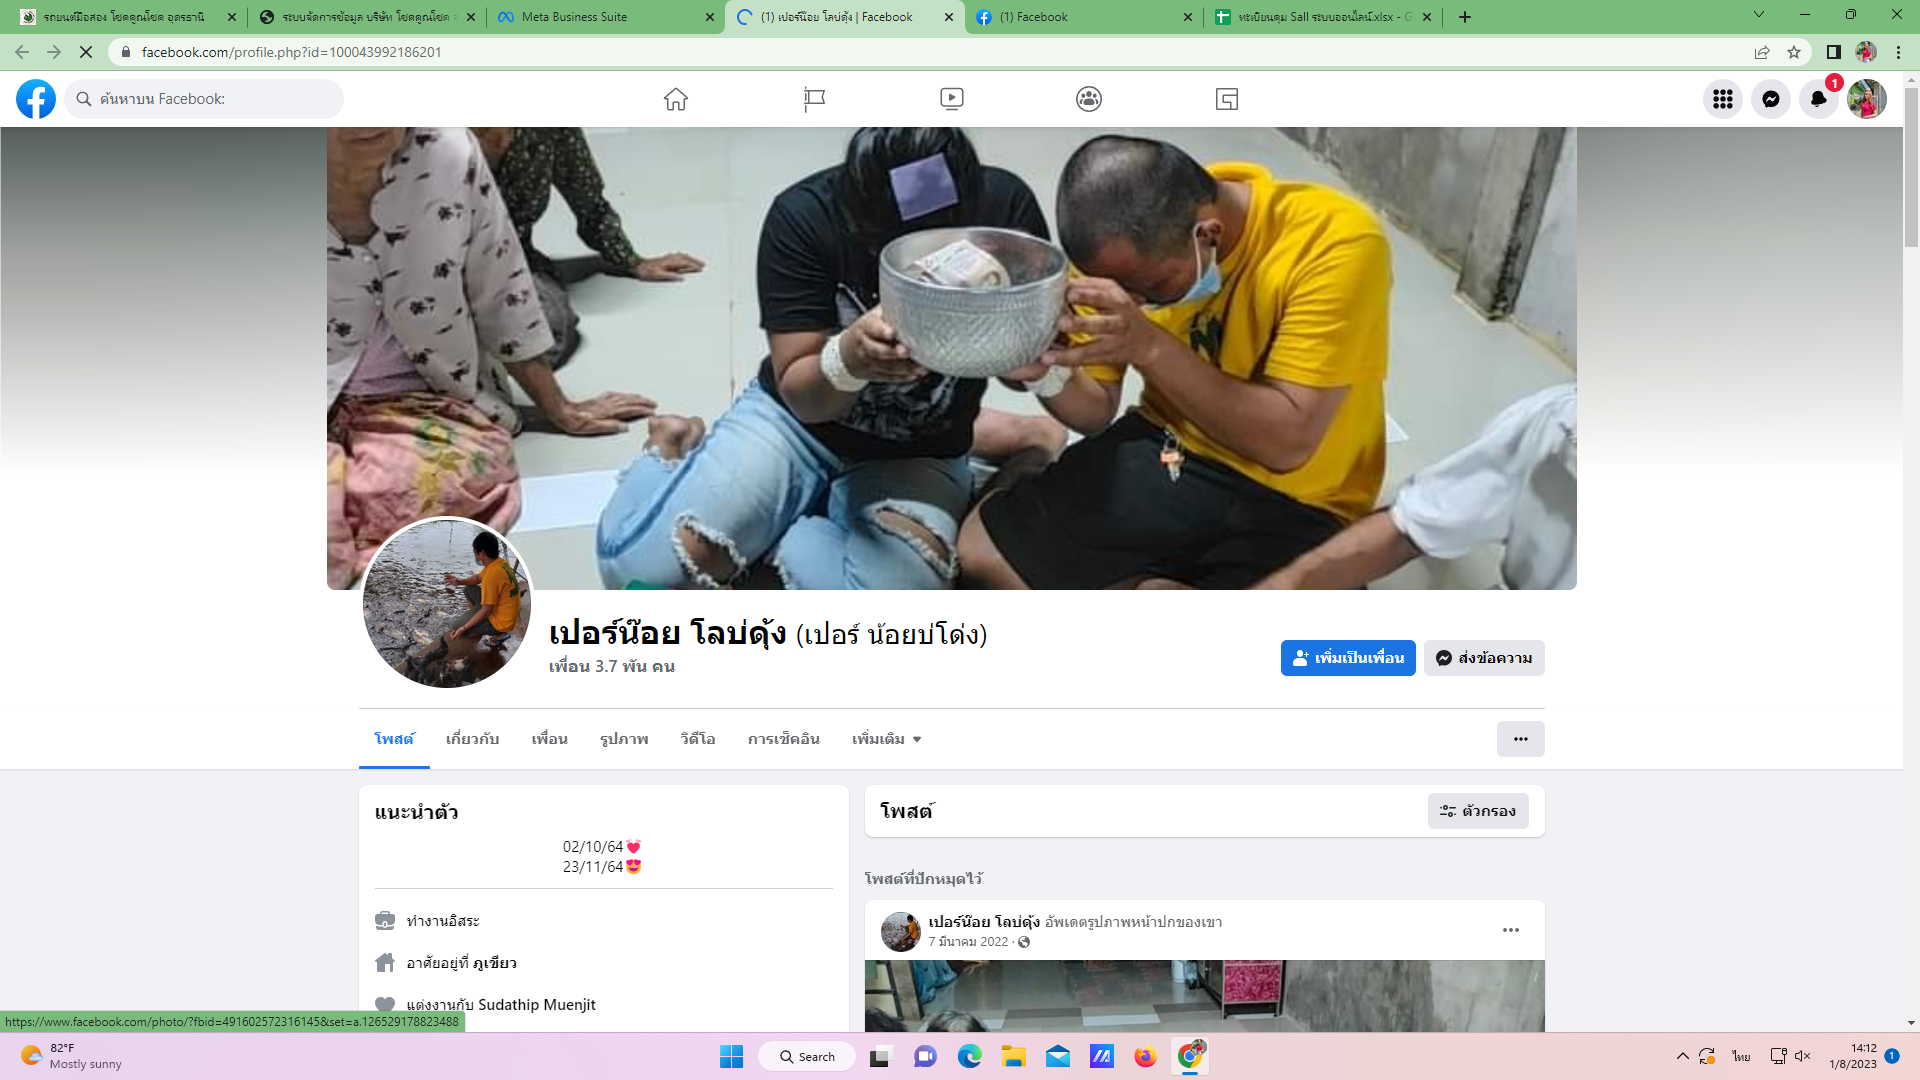Open the profile three-dots options menu
This screenshot has width=1920, height=1080.
1520,739
